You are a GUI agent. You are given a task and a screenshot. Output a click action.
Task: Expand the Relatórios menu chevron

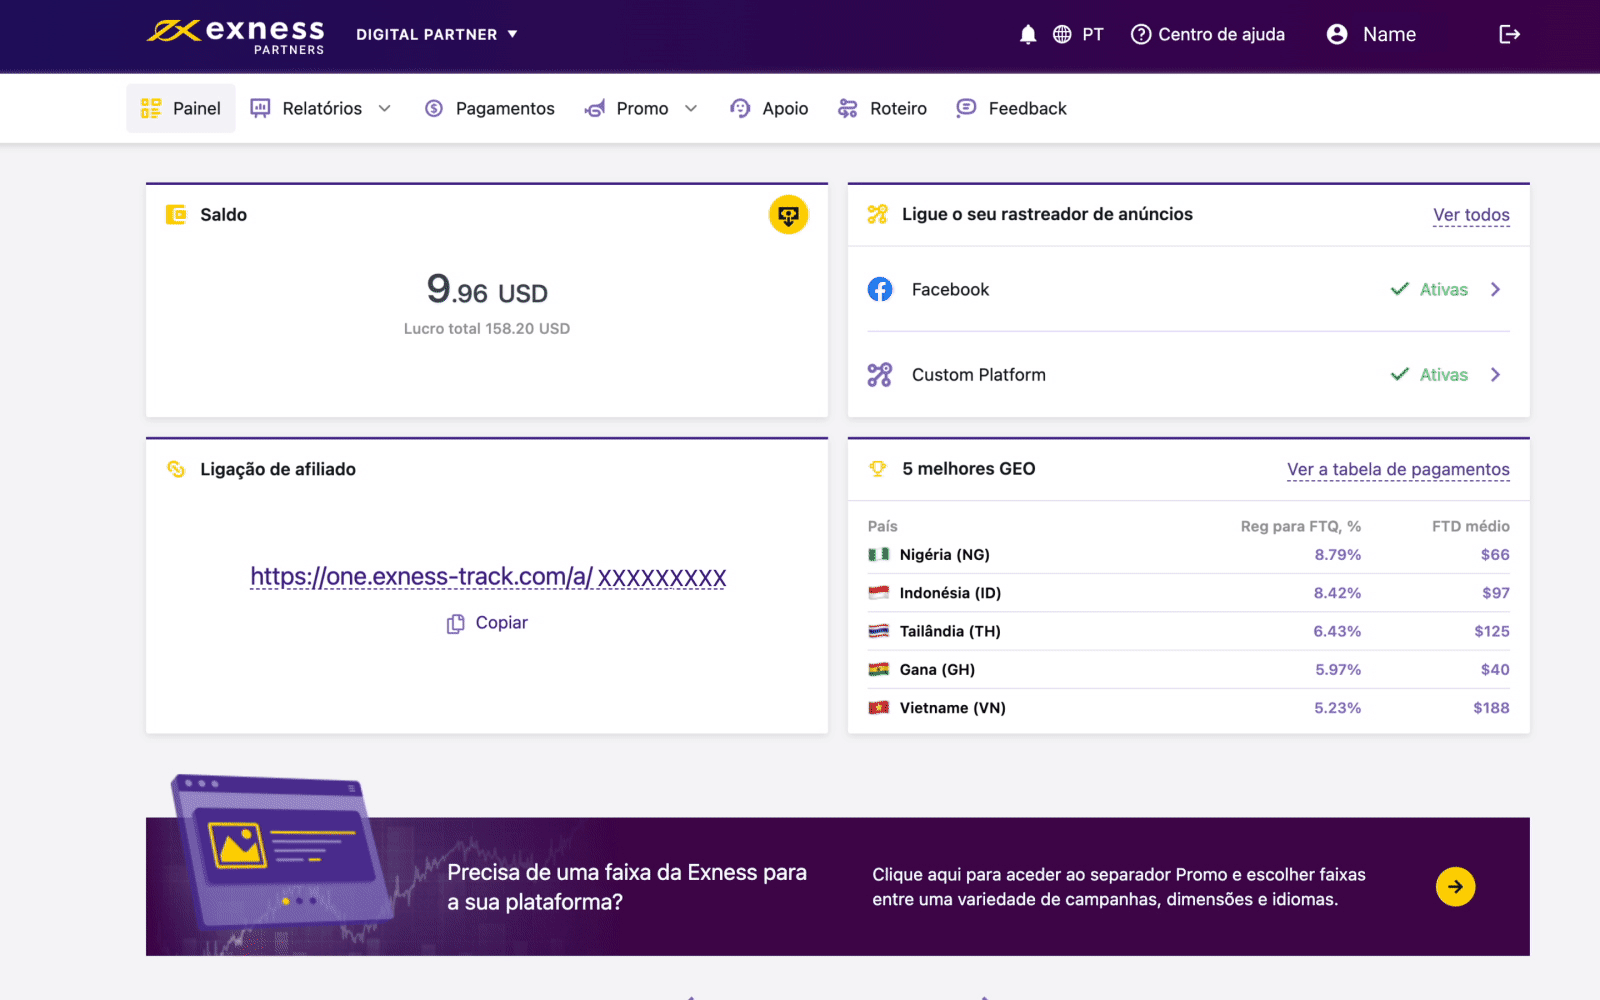[385, 108]
